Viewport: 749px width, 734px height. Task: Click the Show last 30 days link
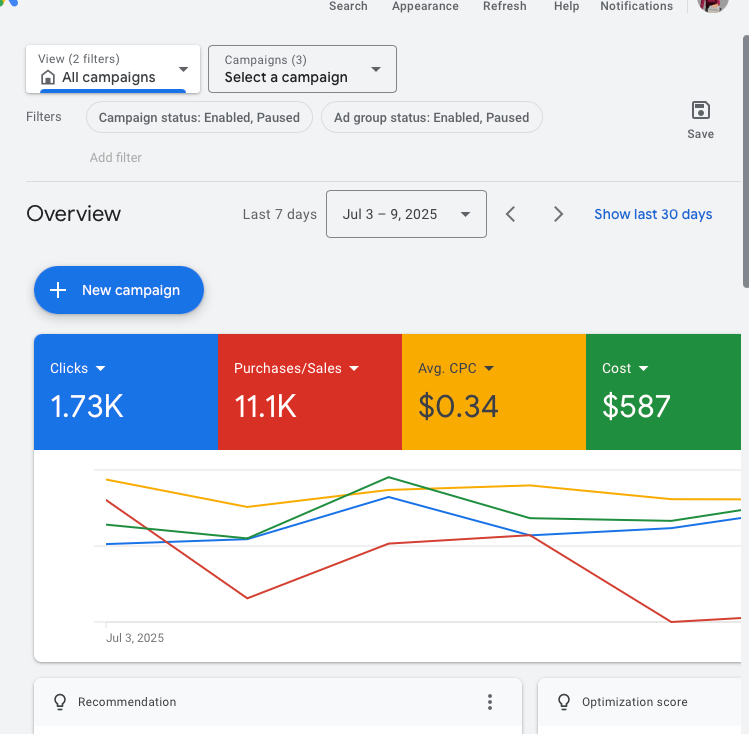click(653, 214)
